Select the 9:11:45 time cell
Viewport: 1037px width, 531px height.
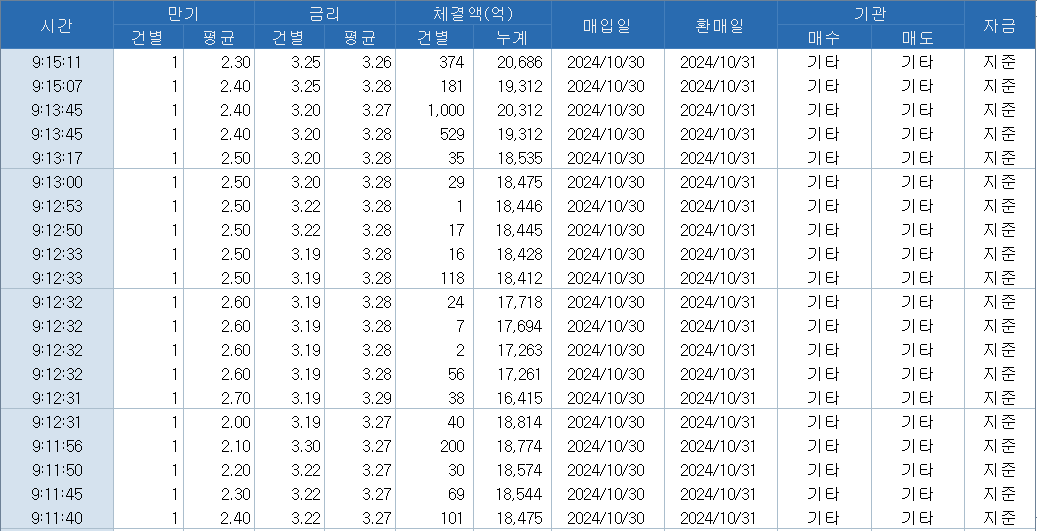pos(56,494)
